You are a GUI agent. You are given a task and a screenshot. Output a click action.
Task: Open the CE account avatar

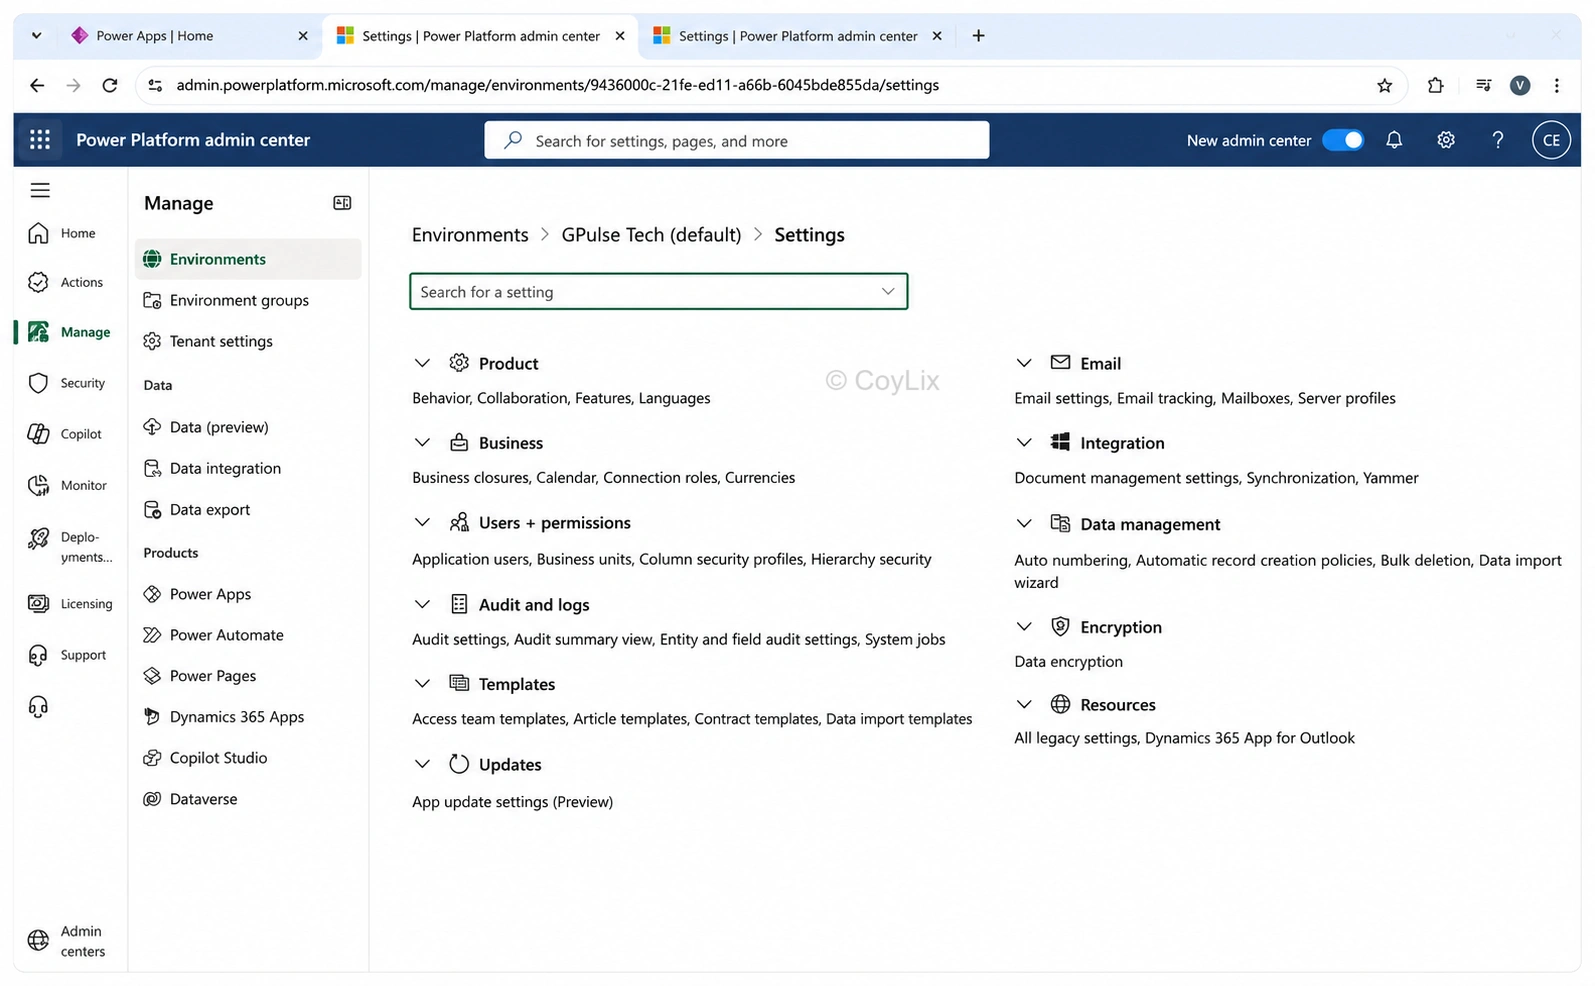(x=1551, y=140)
